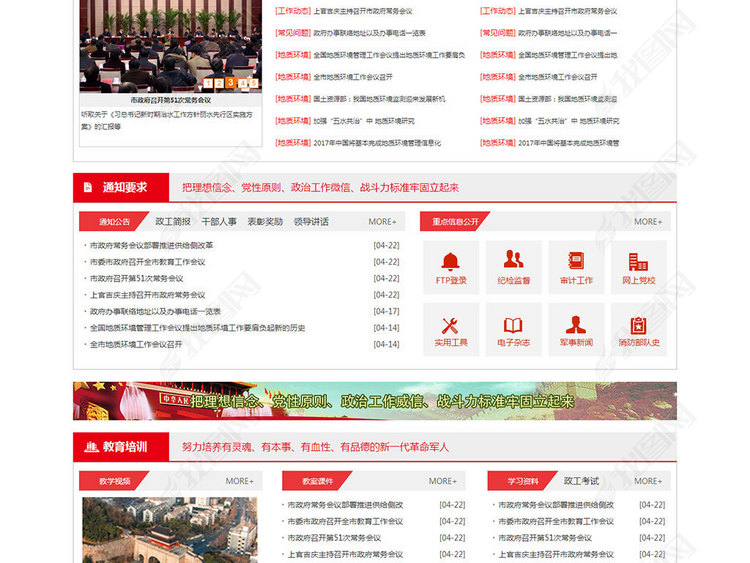Open 学习资料 item 市政府召开第51次常务会议

click(545, 538)
